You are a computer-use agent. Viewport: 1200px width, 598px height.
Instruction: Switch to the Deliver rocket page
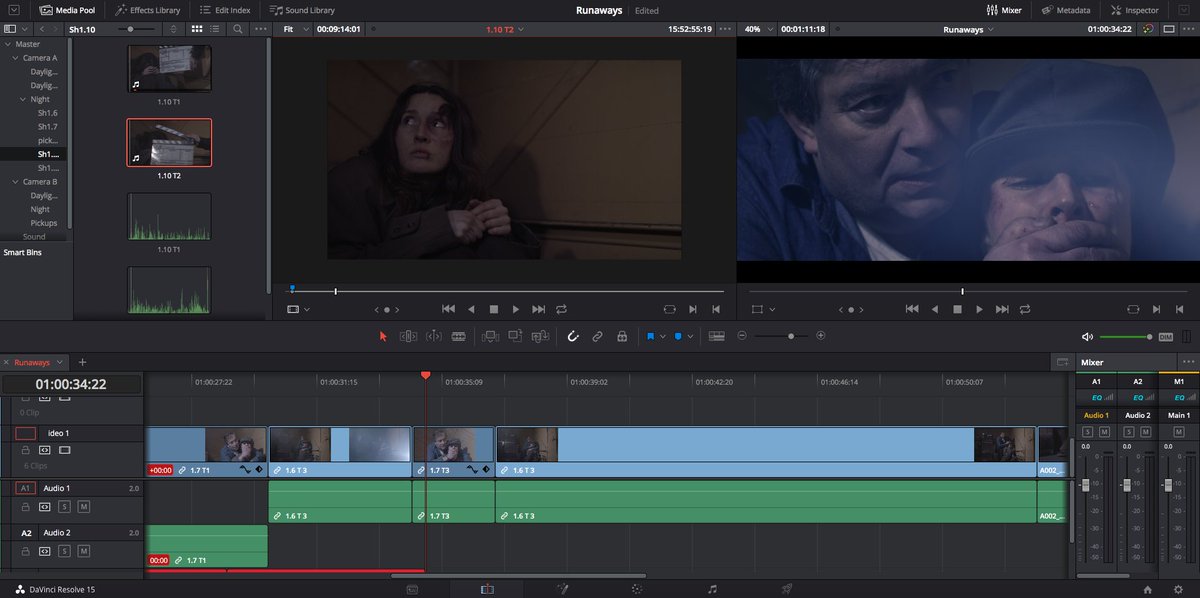[788, 589]
